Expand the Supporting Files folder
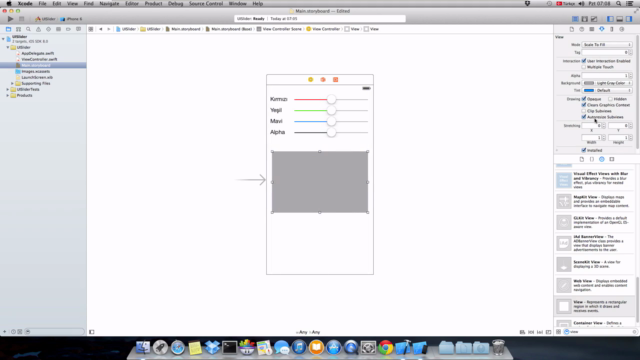Screen dimensions: 640x360 [12, 83]
